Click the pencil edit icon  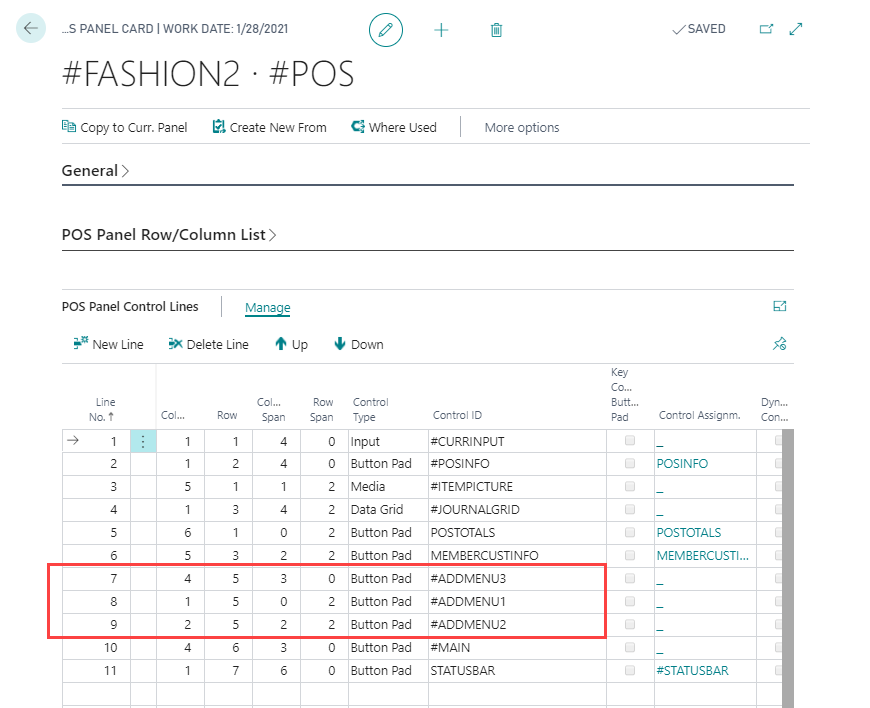click(x=386, y=30)
